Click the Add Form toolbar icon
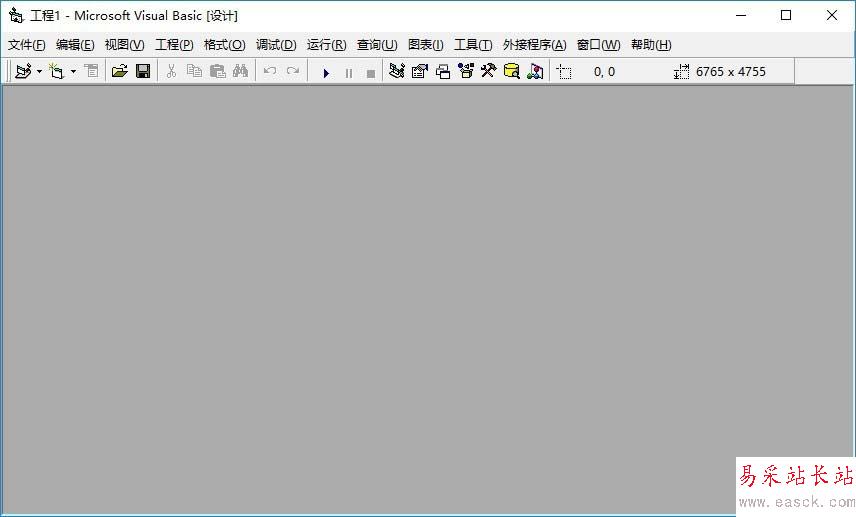 pyautogui.click(x=56, y=71)
